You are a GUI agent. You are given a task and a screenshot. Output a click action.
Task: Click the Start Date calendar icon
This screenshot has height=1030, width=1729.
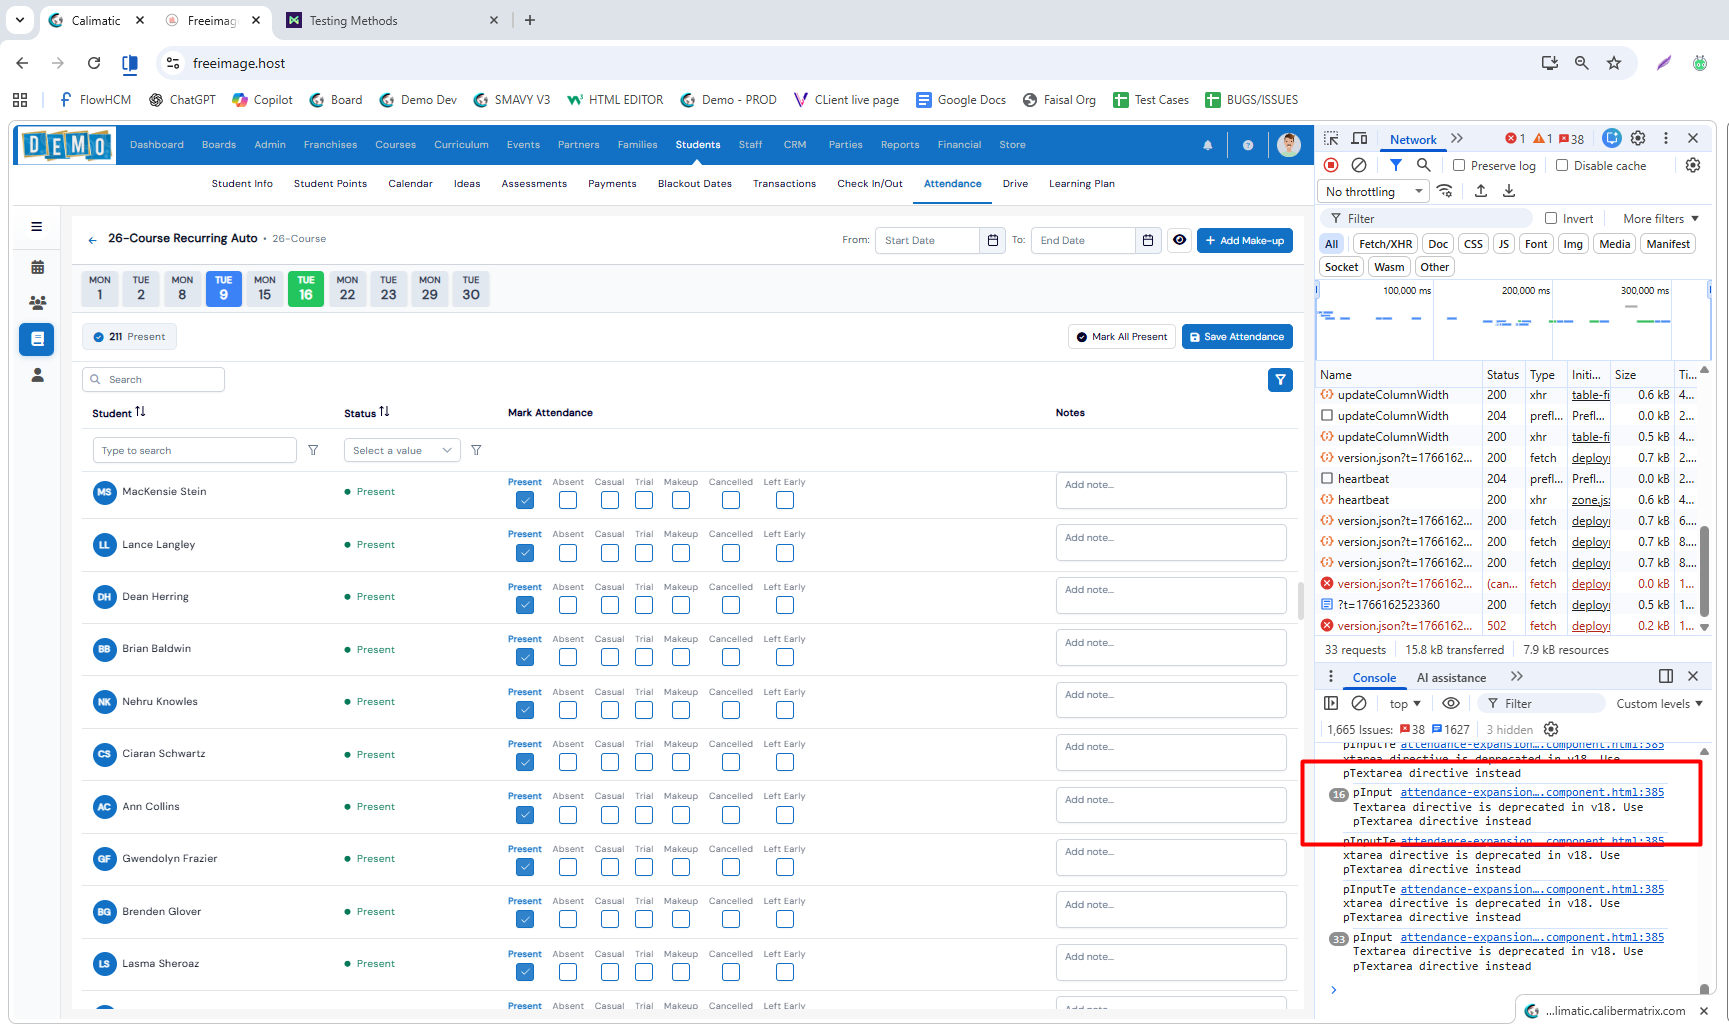(x=992, y=241)
